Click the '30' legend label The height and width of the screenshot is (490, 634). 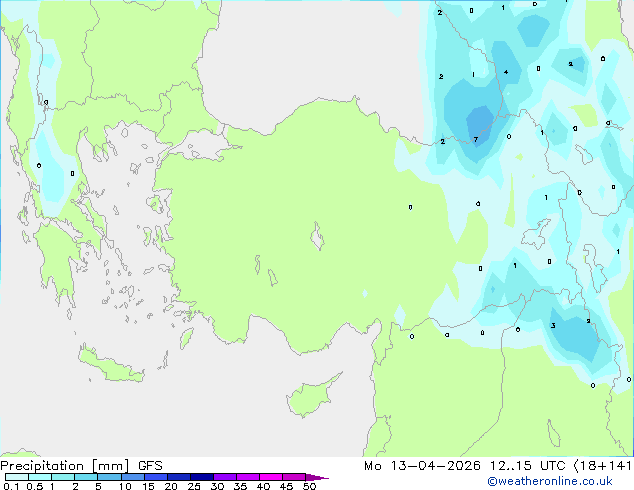[x=217, y=486]
